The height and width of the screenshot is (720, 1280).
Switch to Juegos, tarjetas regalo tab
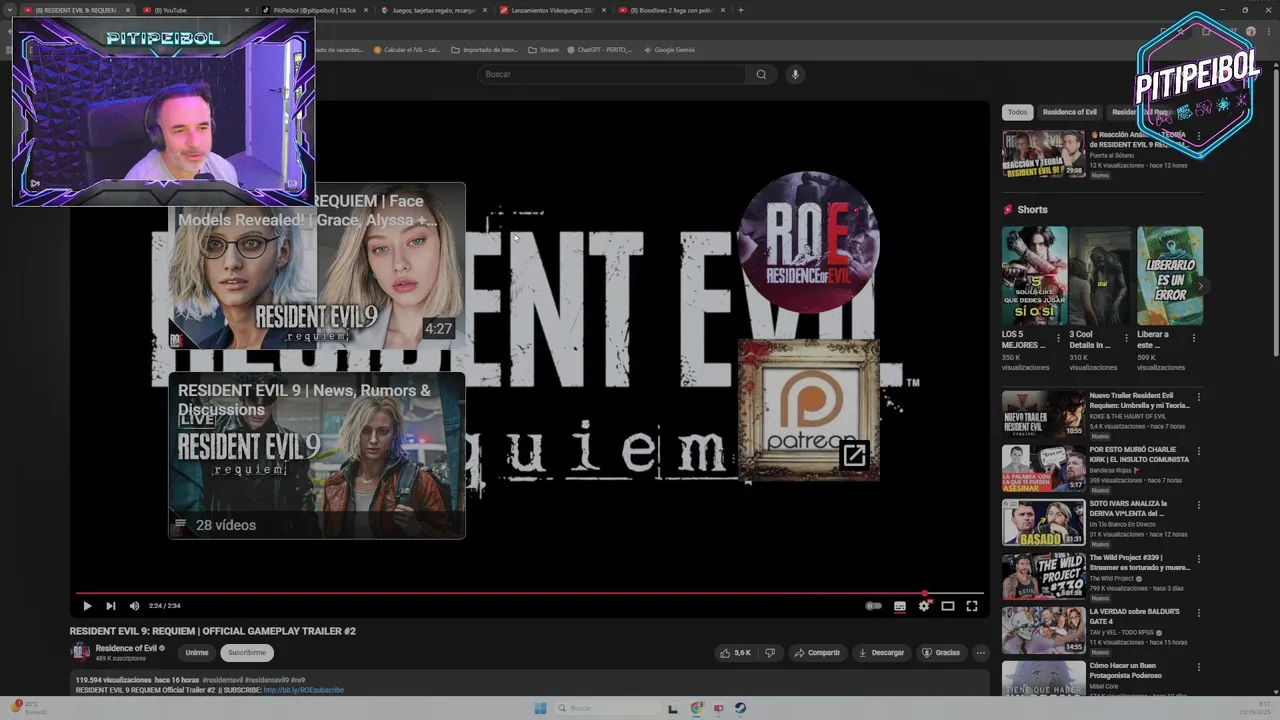[432, 10]
